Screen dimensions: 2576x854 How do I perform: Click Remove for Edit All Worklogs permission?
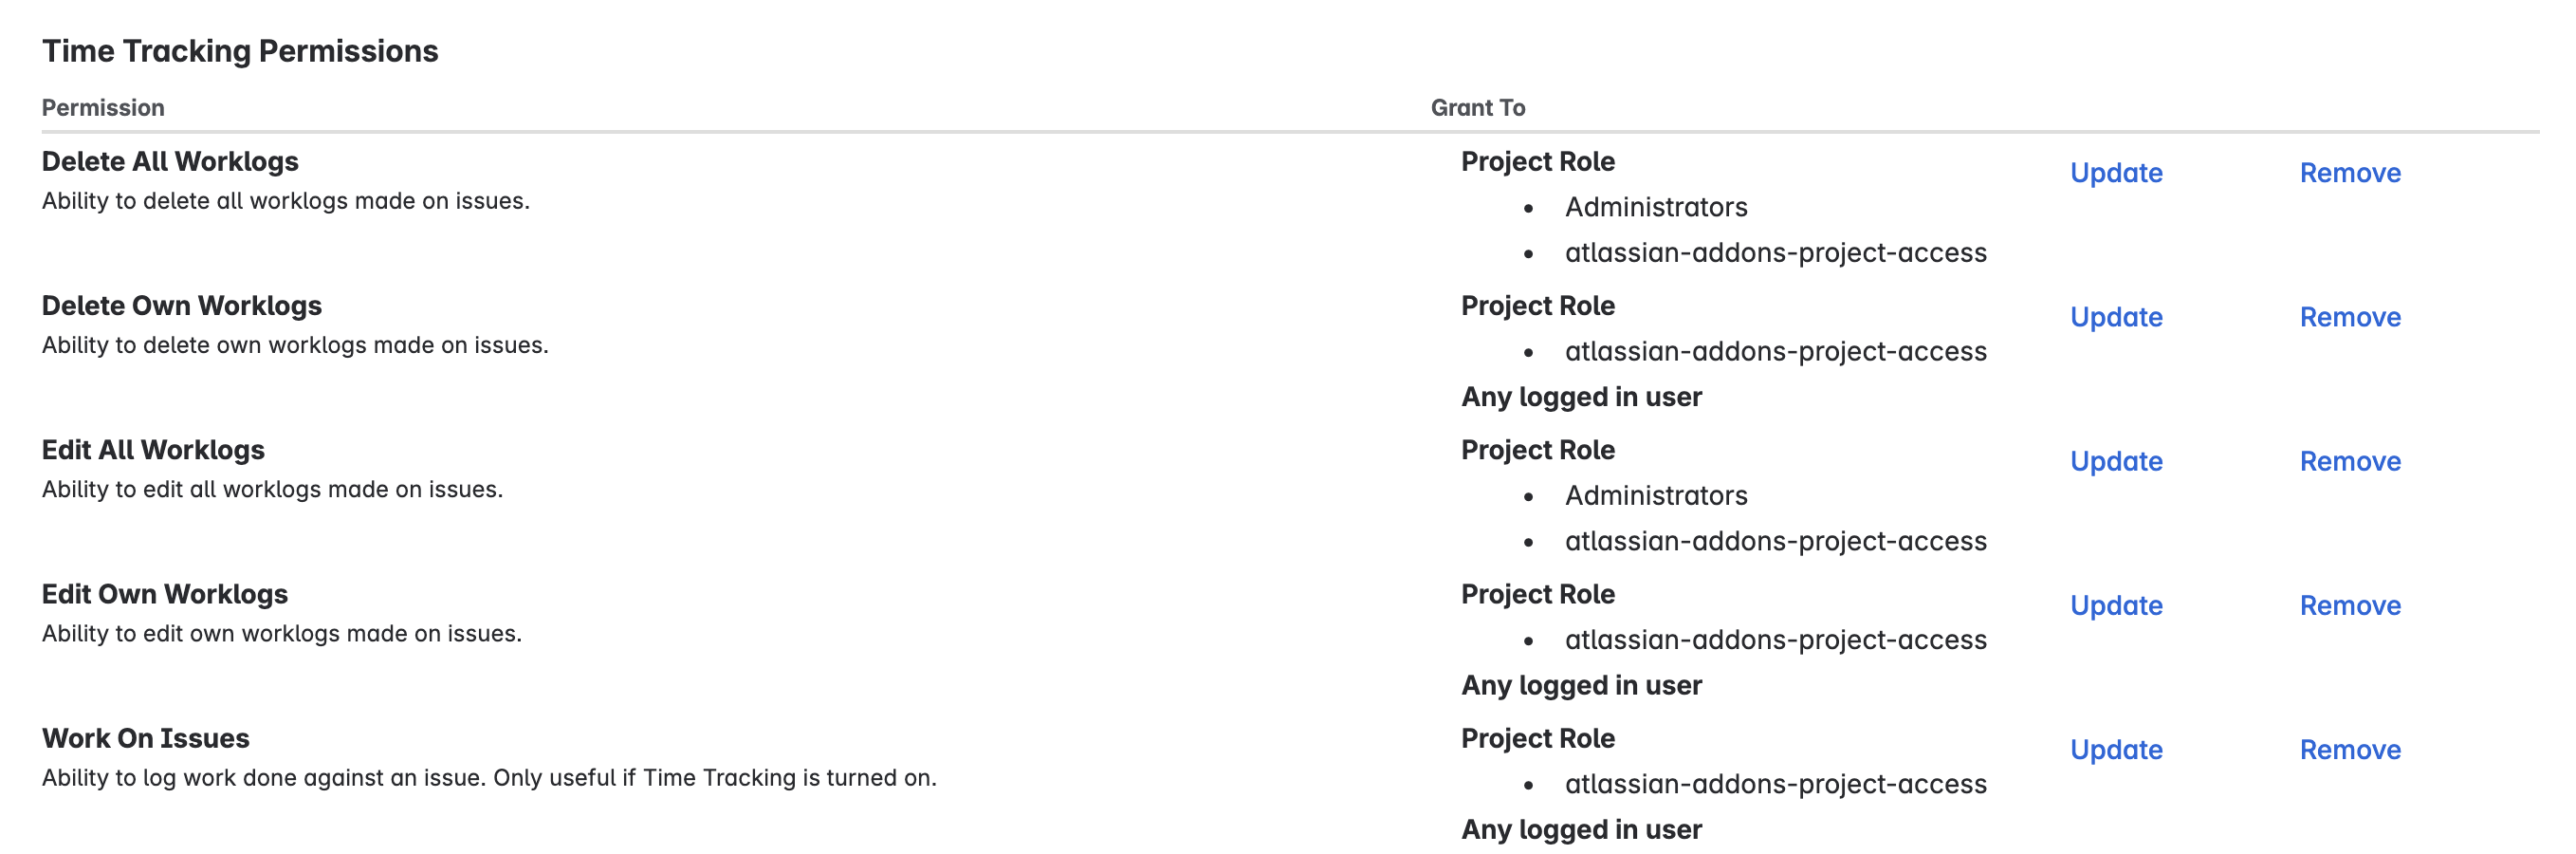pos(2350,461)
